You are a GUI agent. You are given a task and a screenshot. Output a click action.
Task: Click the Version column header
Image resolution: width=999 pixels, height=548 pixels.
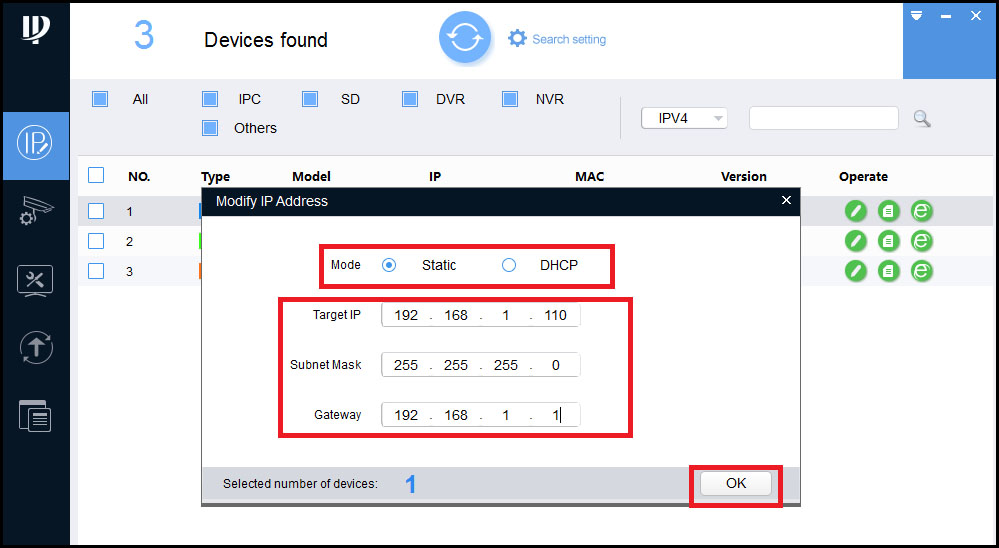click(744, 177)
